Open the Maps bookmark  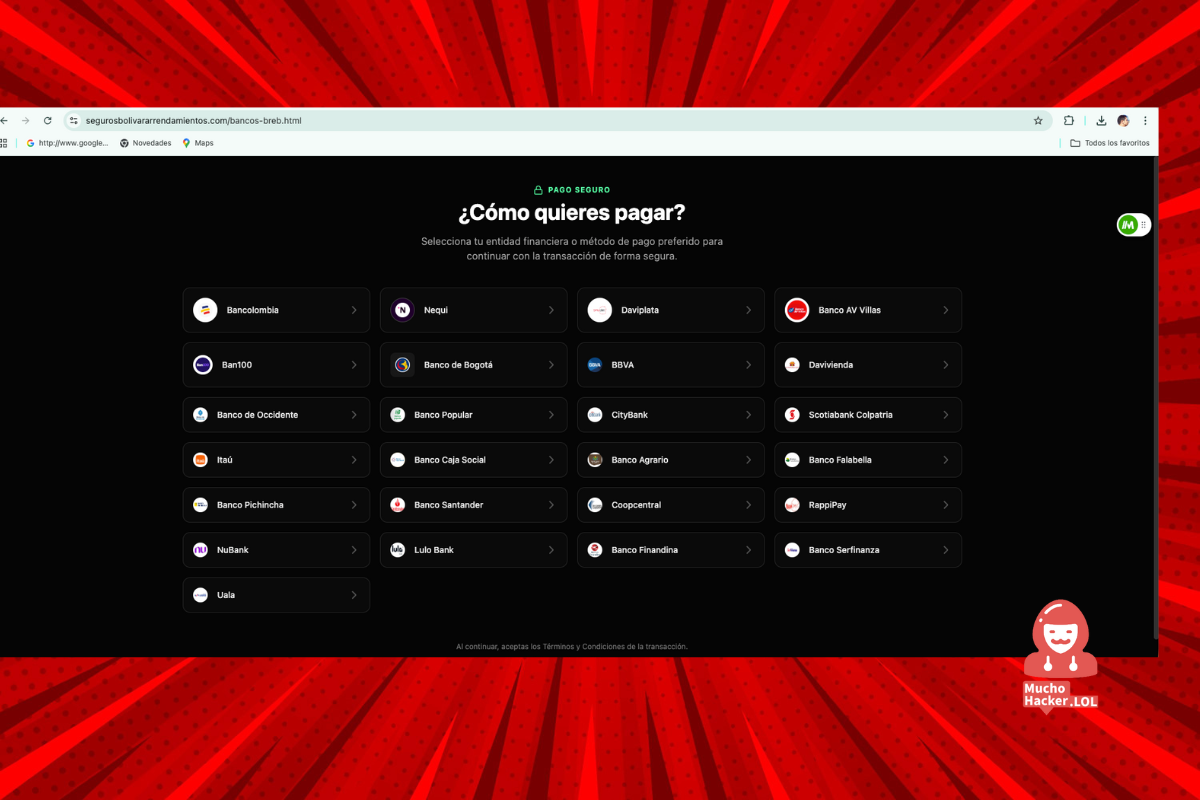click(198, 143)
